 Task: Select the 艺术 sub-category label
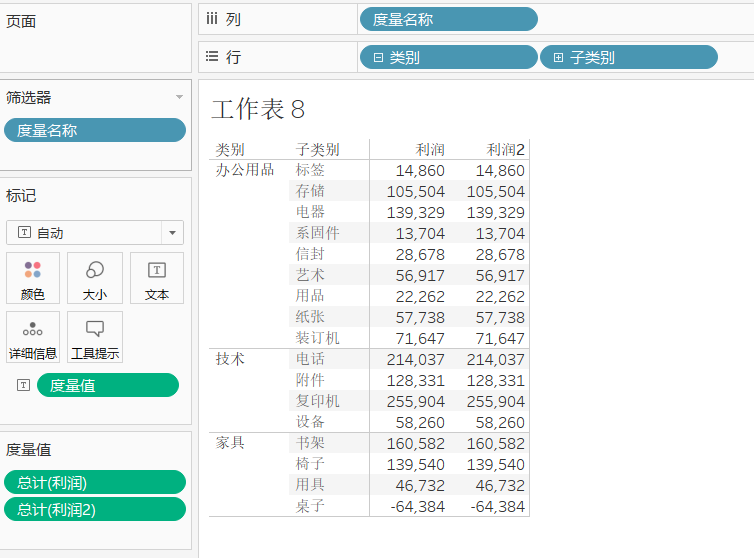(x=310, y=275)
